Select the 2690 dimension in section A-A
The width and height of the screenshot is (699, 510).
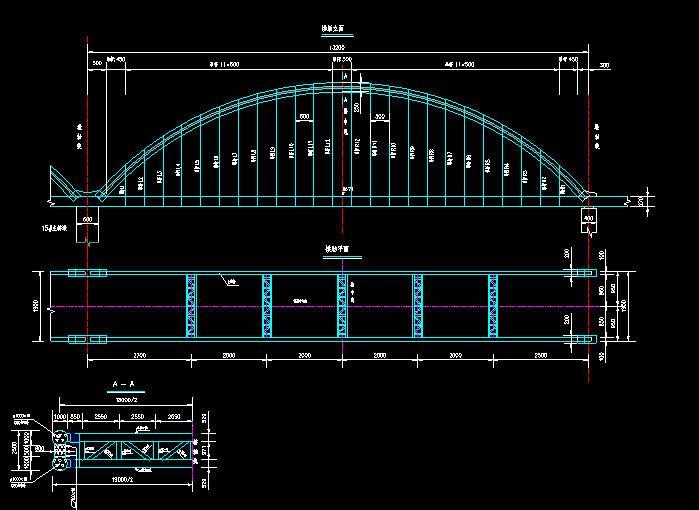[174, 416]
